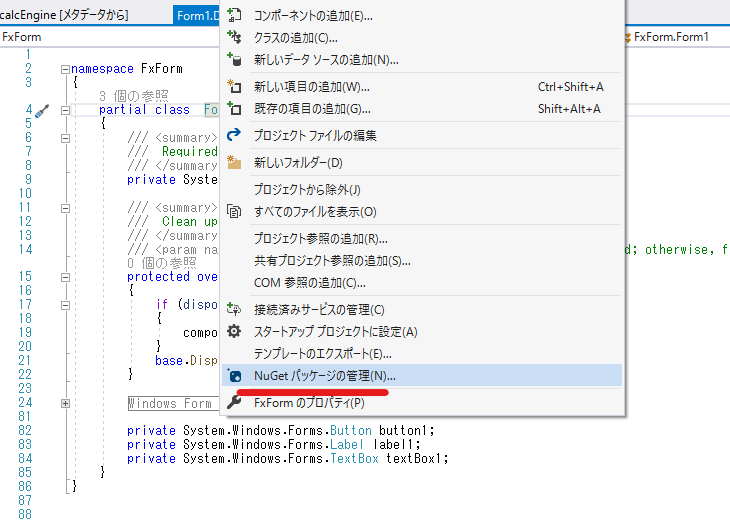Image resolution: width=730 pixels, height=525 pixels.
Task: Switch to the calcEngine [メタデータから] tab
Action: [64, 15]
